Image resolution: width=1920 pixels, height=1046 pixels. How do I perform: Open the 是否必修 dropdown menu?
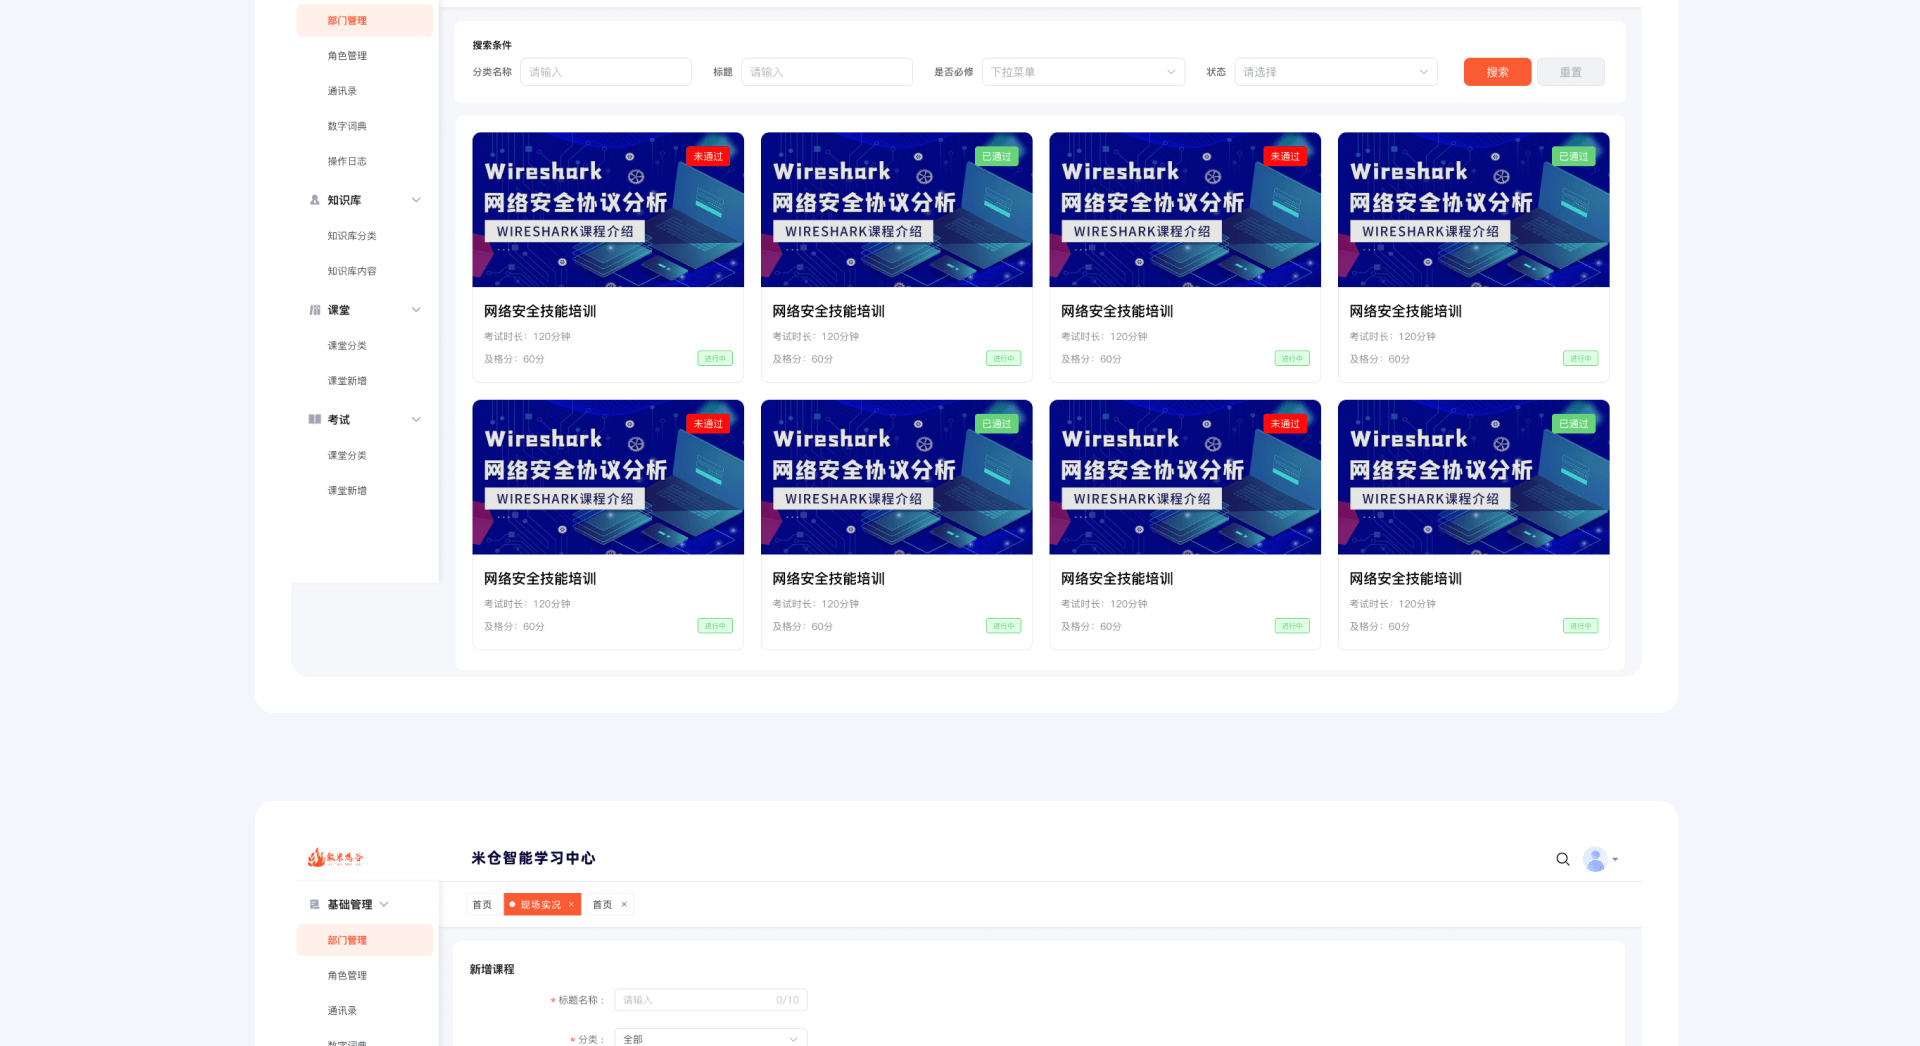tap(1083, 72)
